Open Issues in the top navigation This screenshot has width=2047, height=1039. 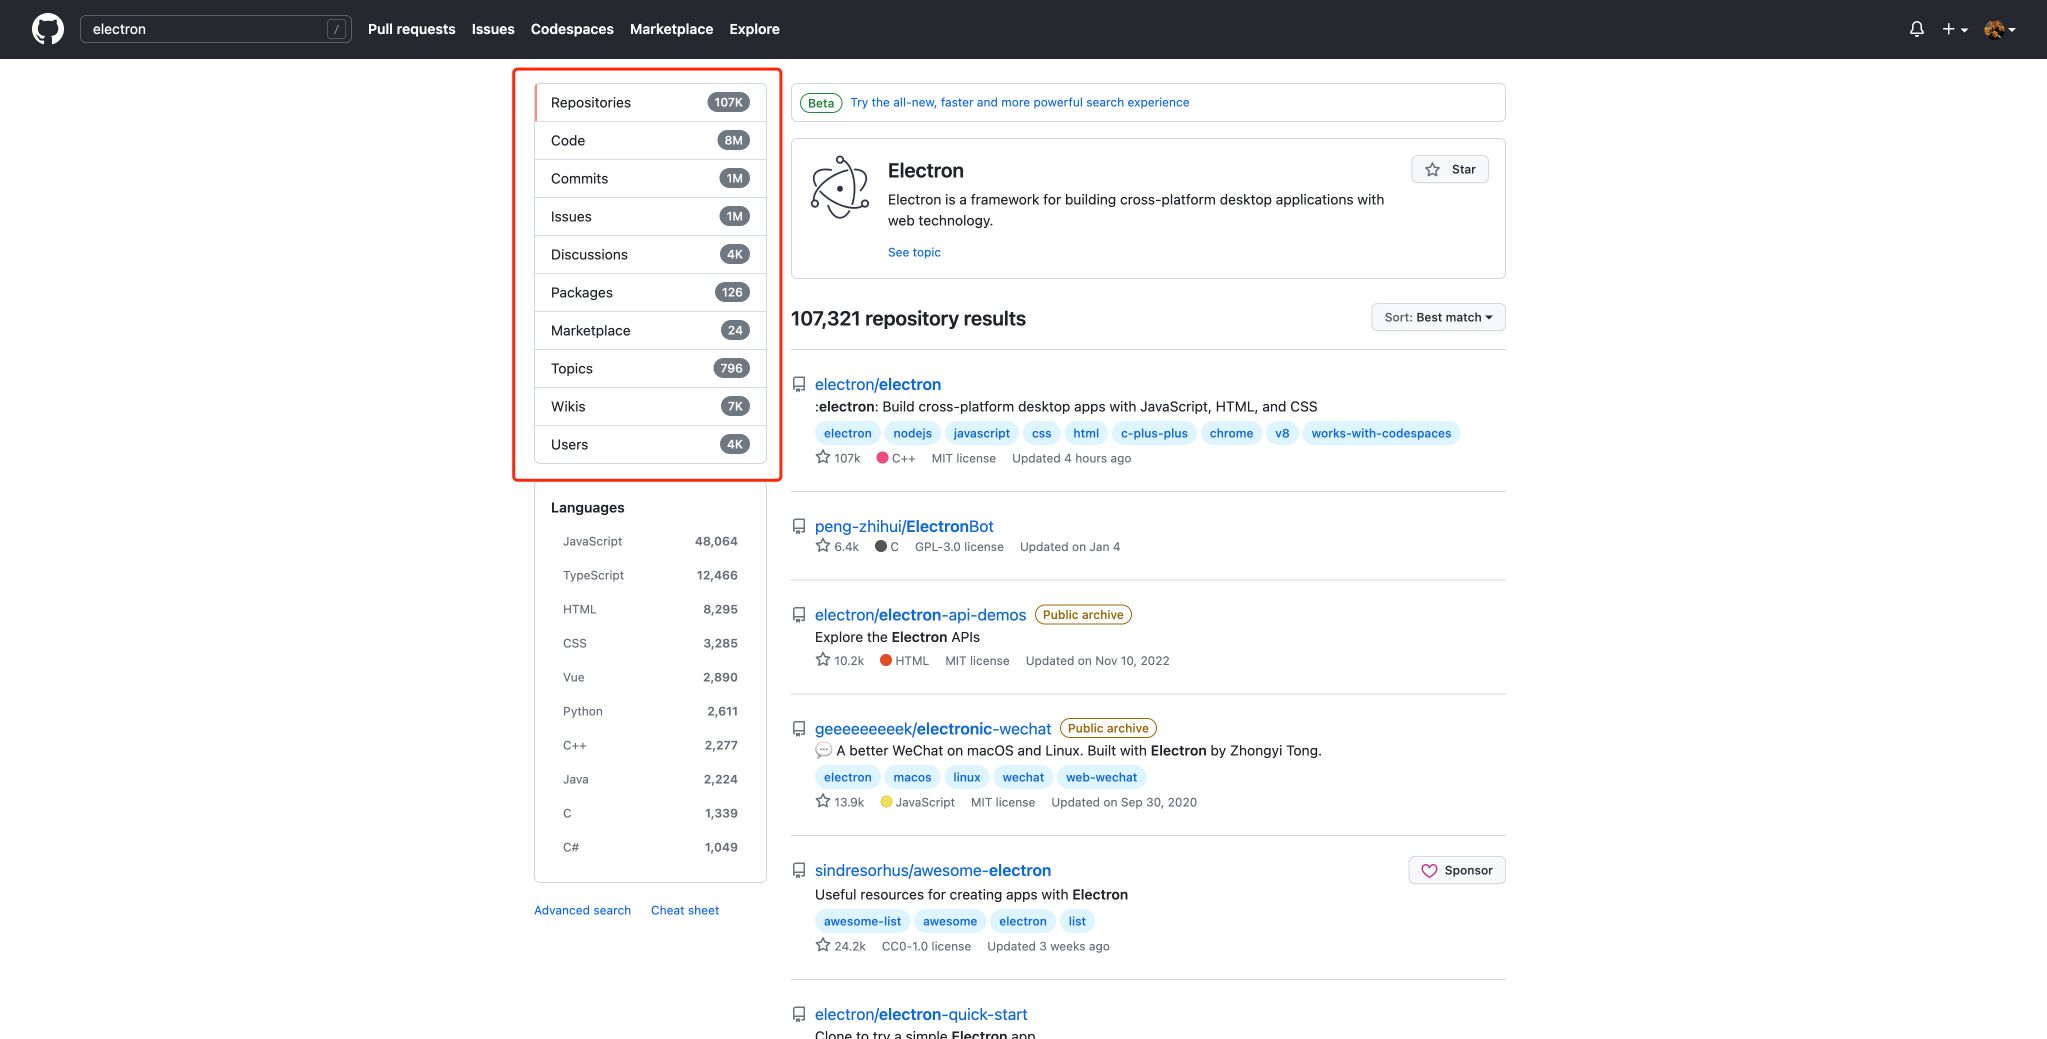point(493,29)
